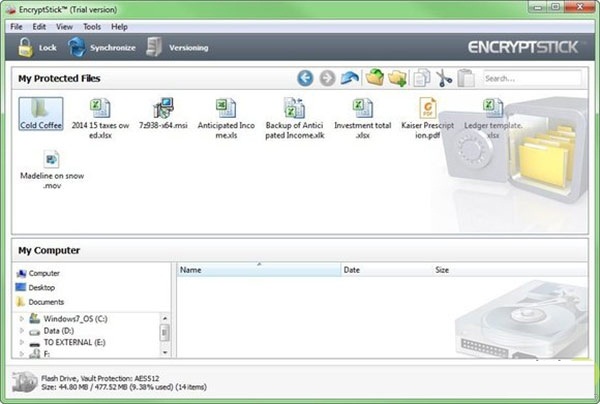600x404 pixels.
Task: Click the scissors cut icon
Action: point(444,78)
